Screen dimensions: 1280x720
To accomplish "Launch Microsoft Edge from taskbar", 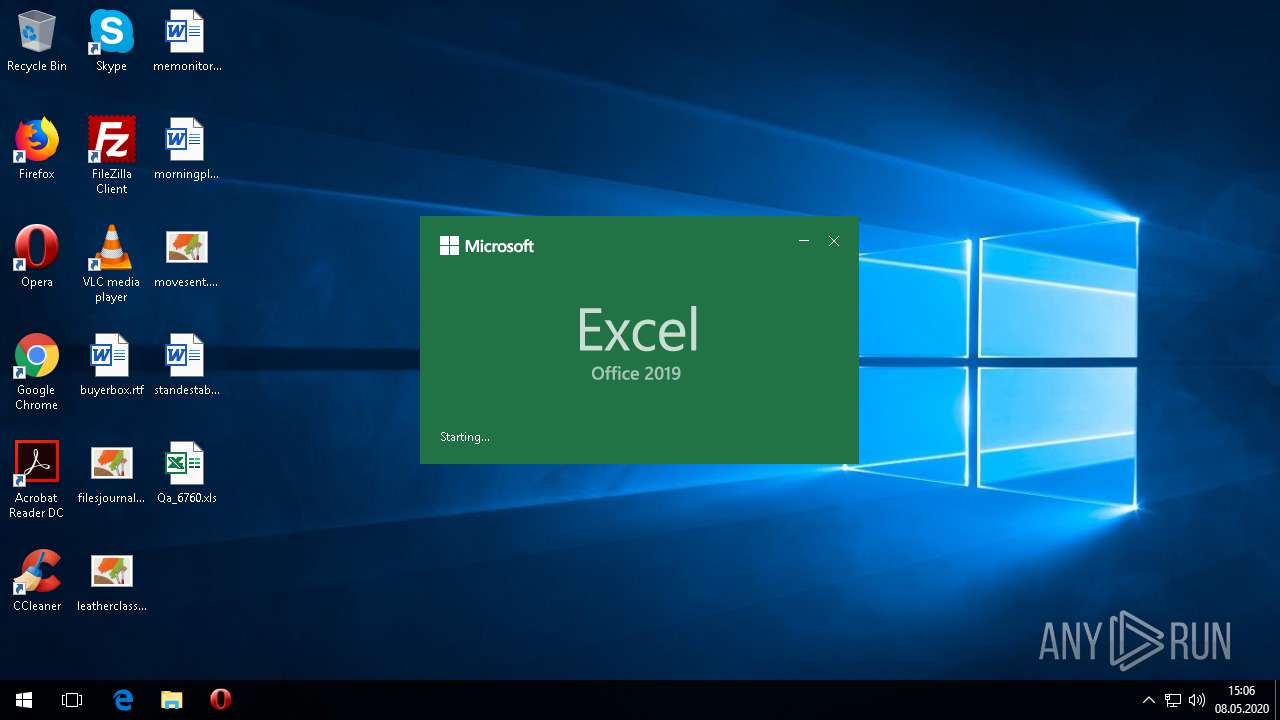I will [x=122, y=700].
